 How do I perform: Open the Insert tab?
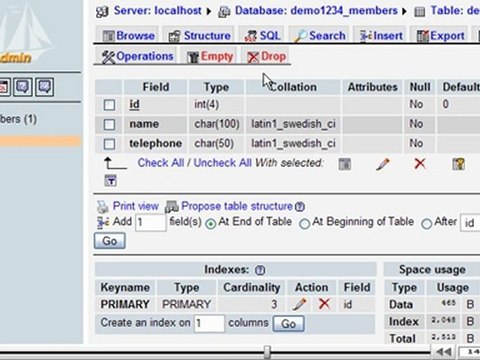point(381,35)
